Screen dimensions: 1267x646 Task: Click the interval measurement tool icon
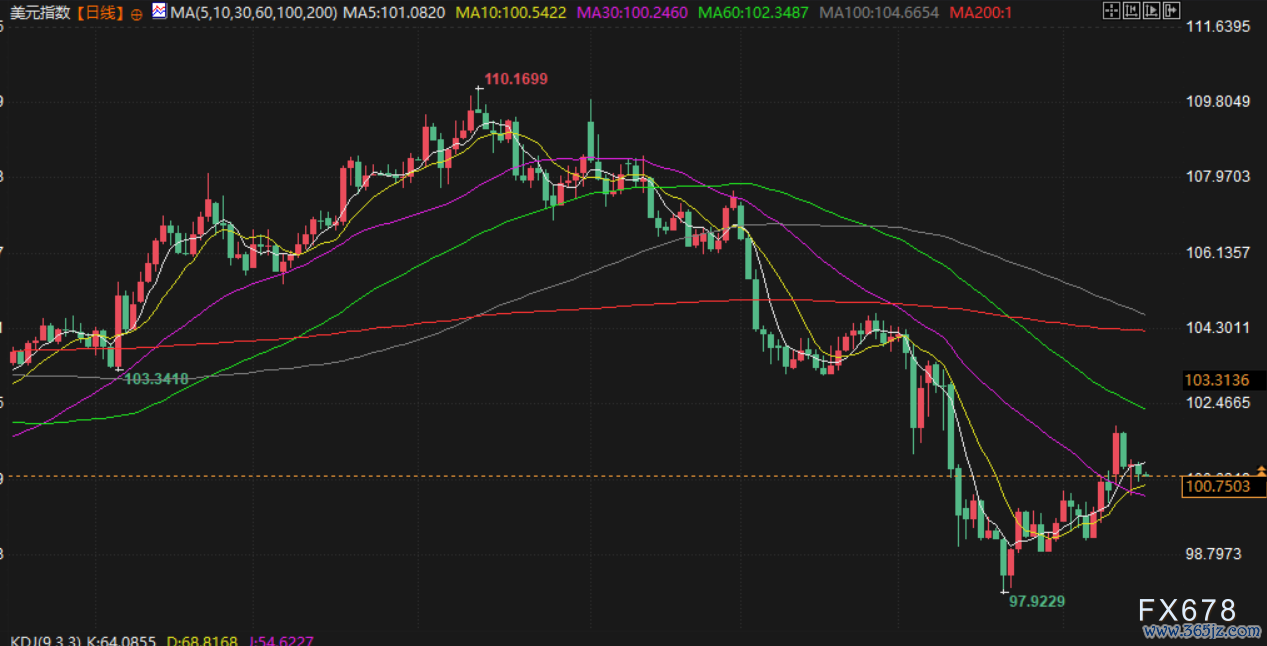point(1131,12)
